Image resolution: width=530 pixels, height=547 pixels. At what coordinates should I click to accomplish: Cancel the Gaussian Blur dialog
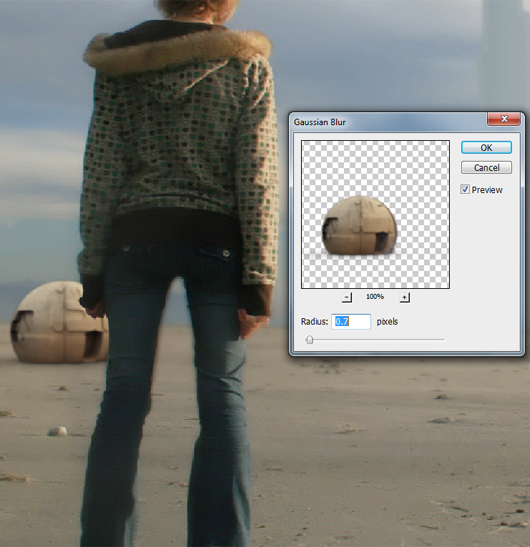point(486,167)
